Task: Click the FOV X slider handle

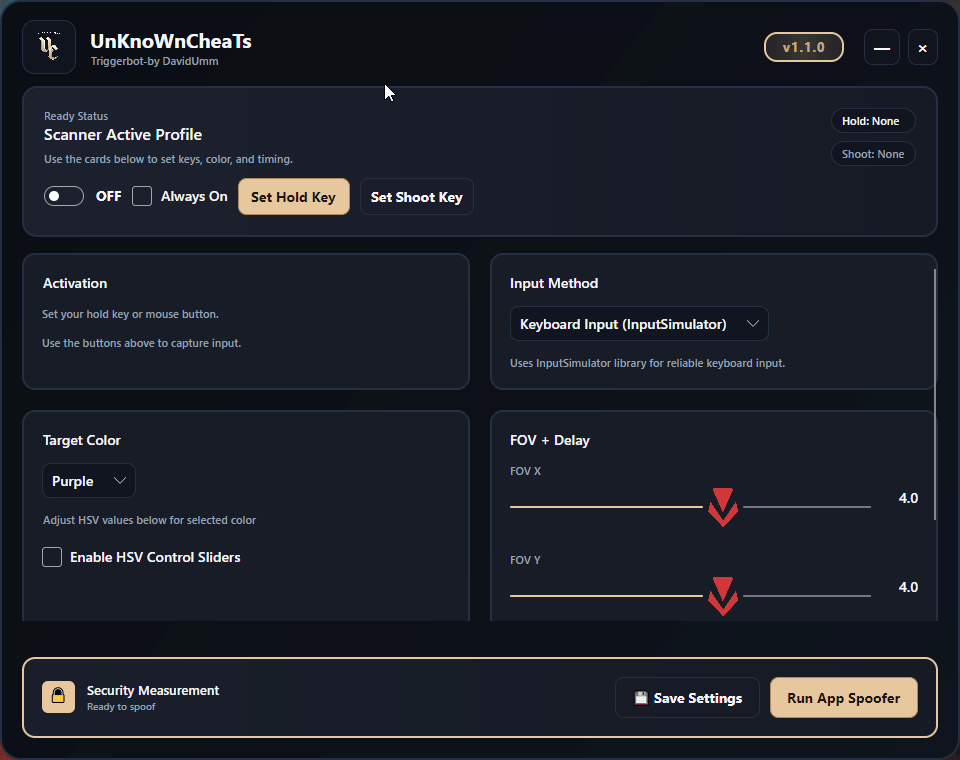Action: click(x=722, y=506)
